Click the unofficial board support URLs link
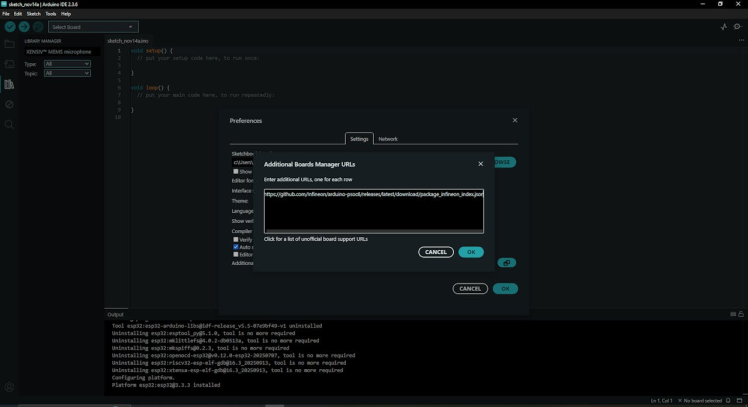The width and height of the screenshot is (748, 407). [316, 239]
